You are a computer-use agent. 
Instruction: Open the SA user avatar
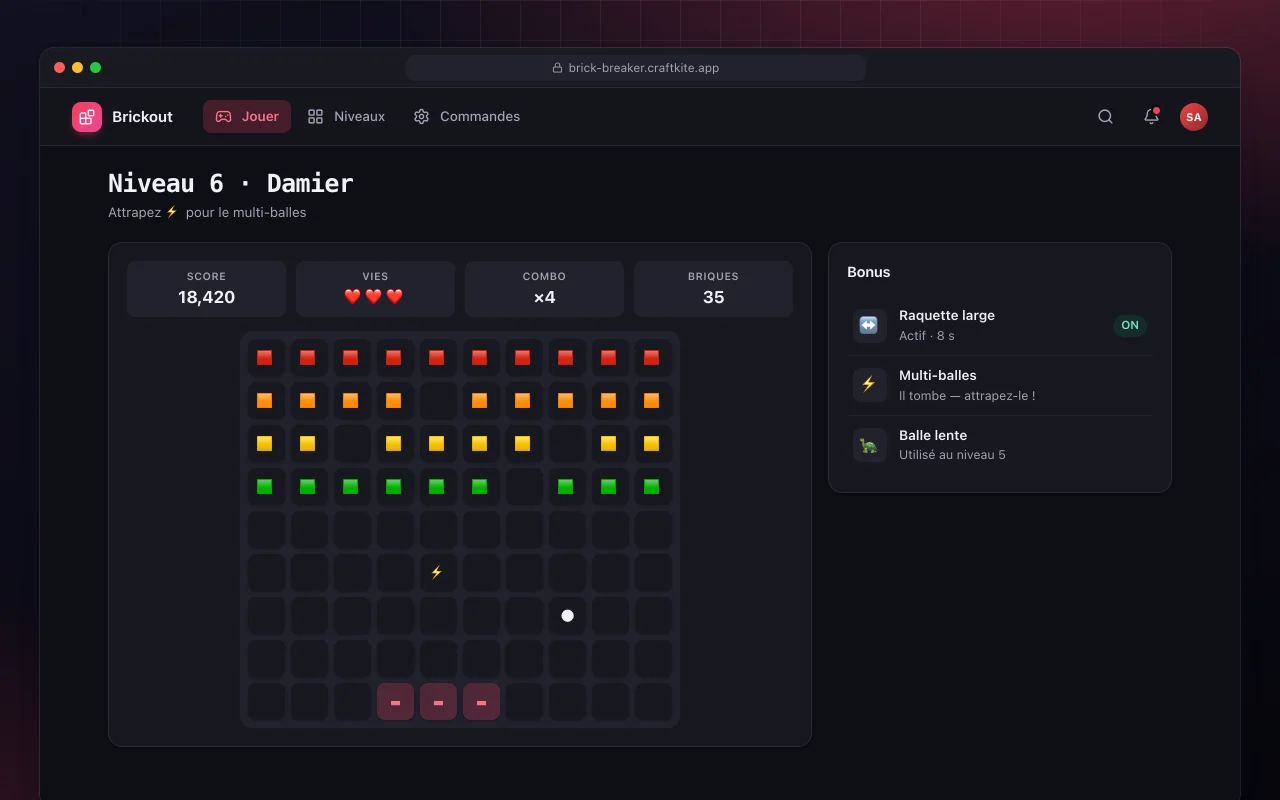point(1193,117)
